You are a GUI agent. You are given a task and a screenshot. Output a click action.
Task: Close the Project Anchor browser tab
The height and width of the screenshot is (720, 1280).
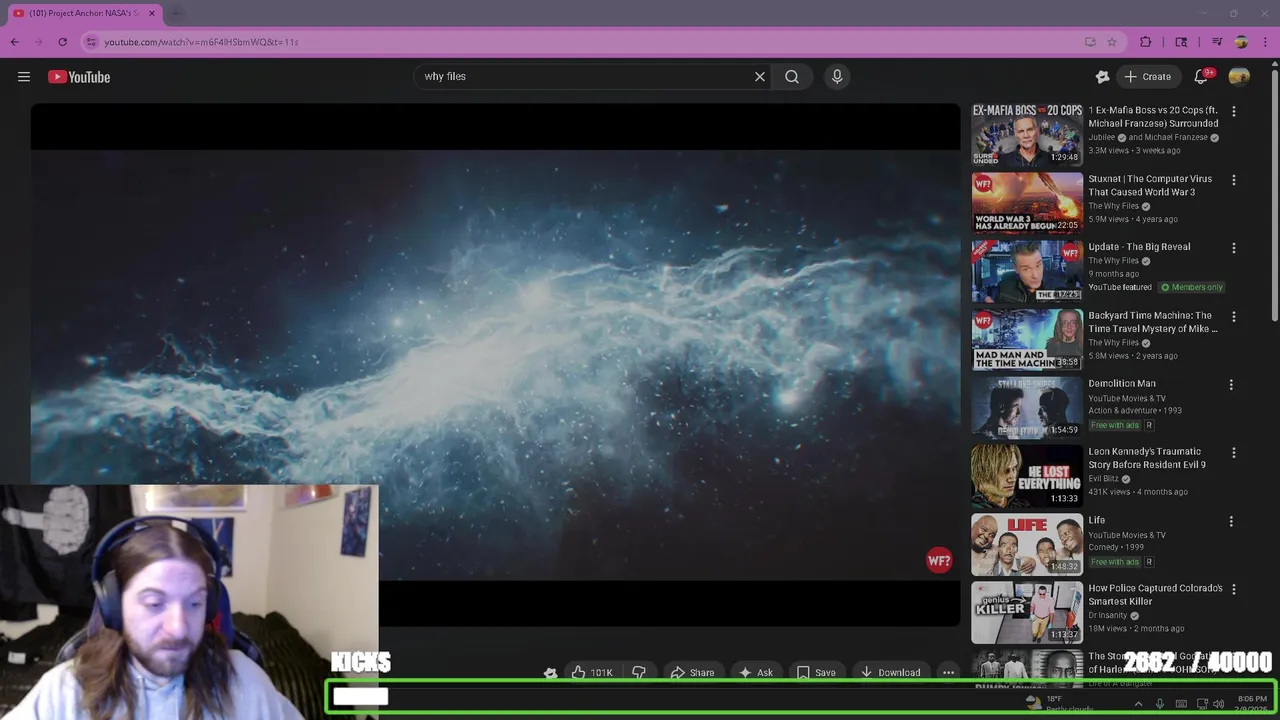click(152, 13)
